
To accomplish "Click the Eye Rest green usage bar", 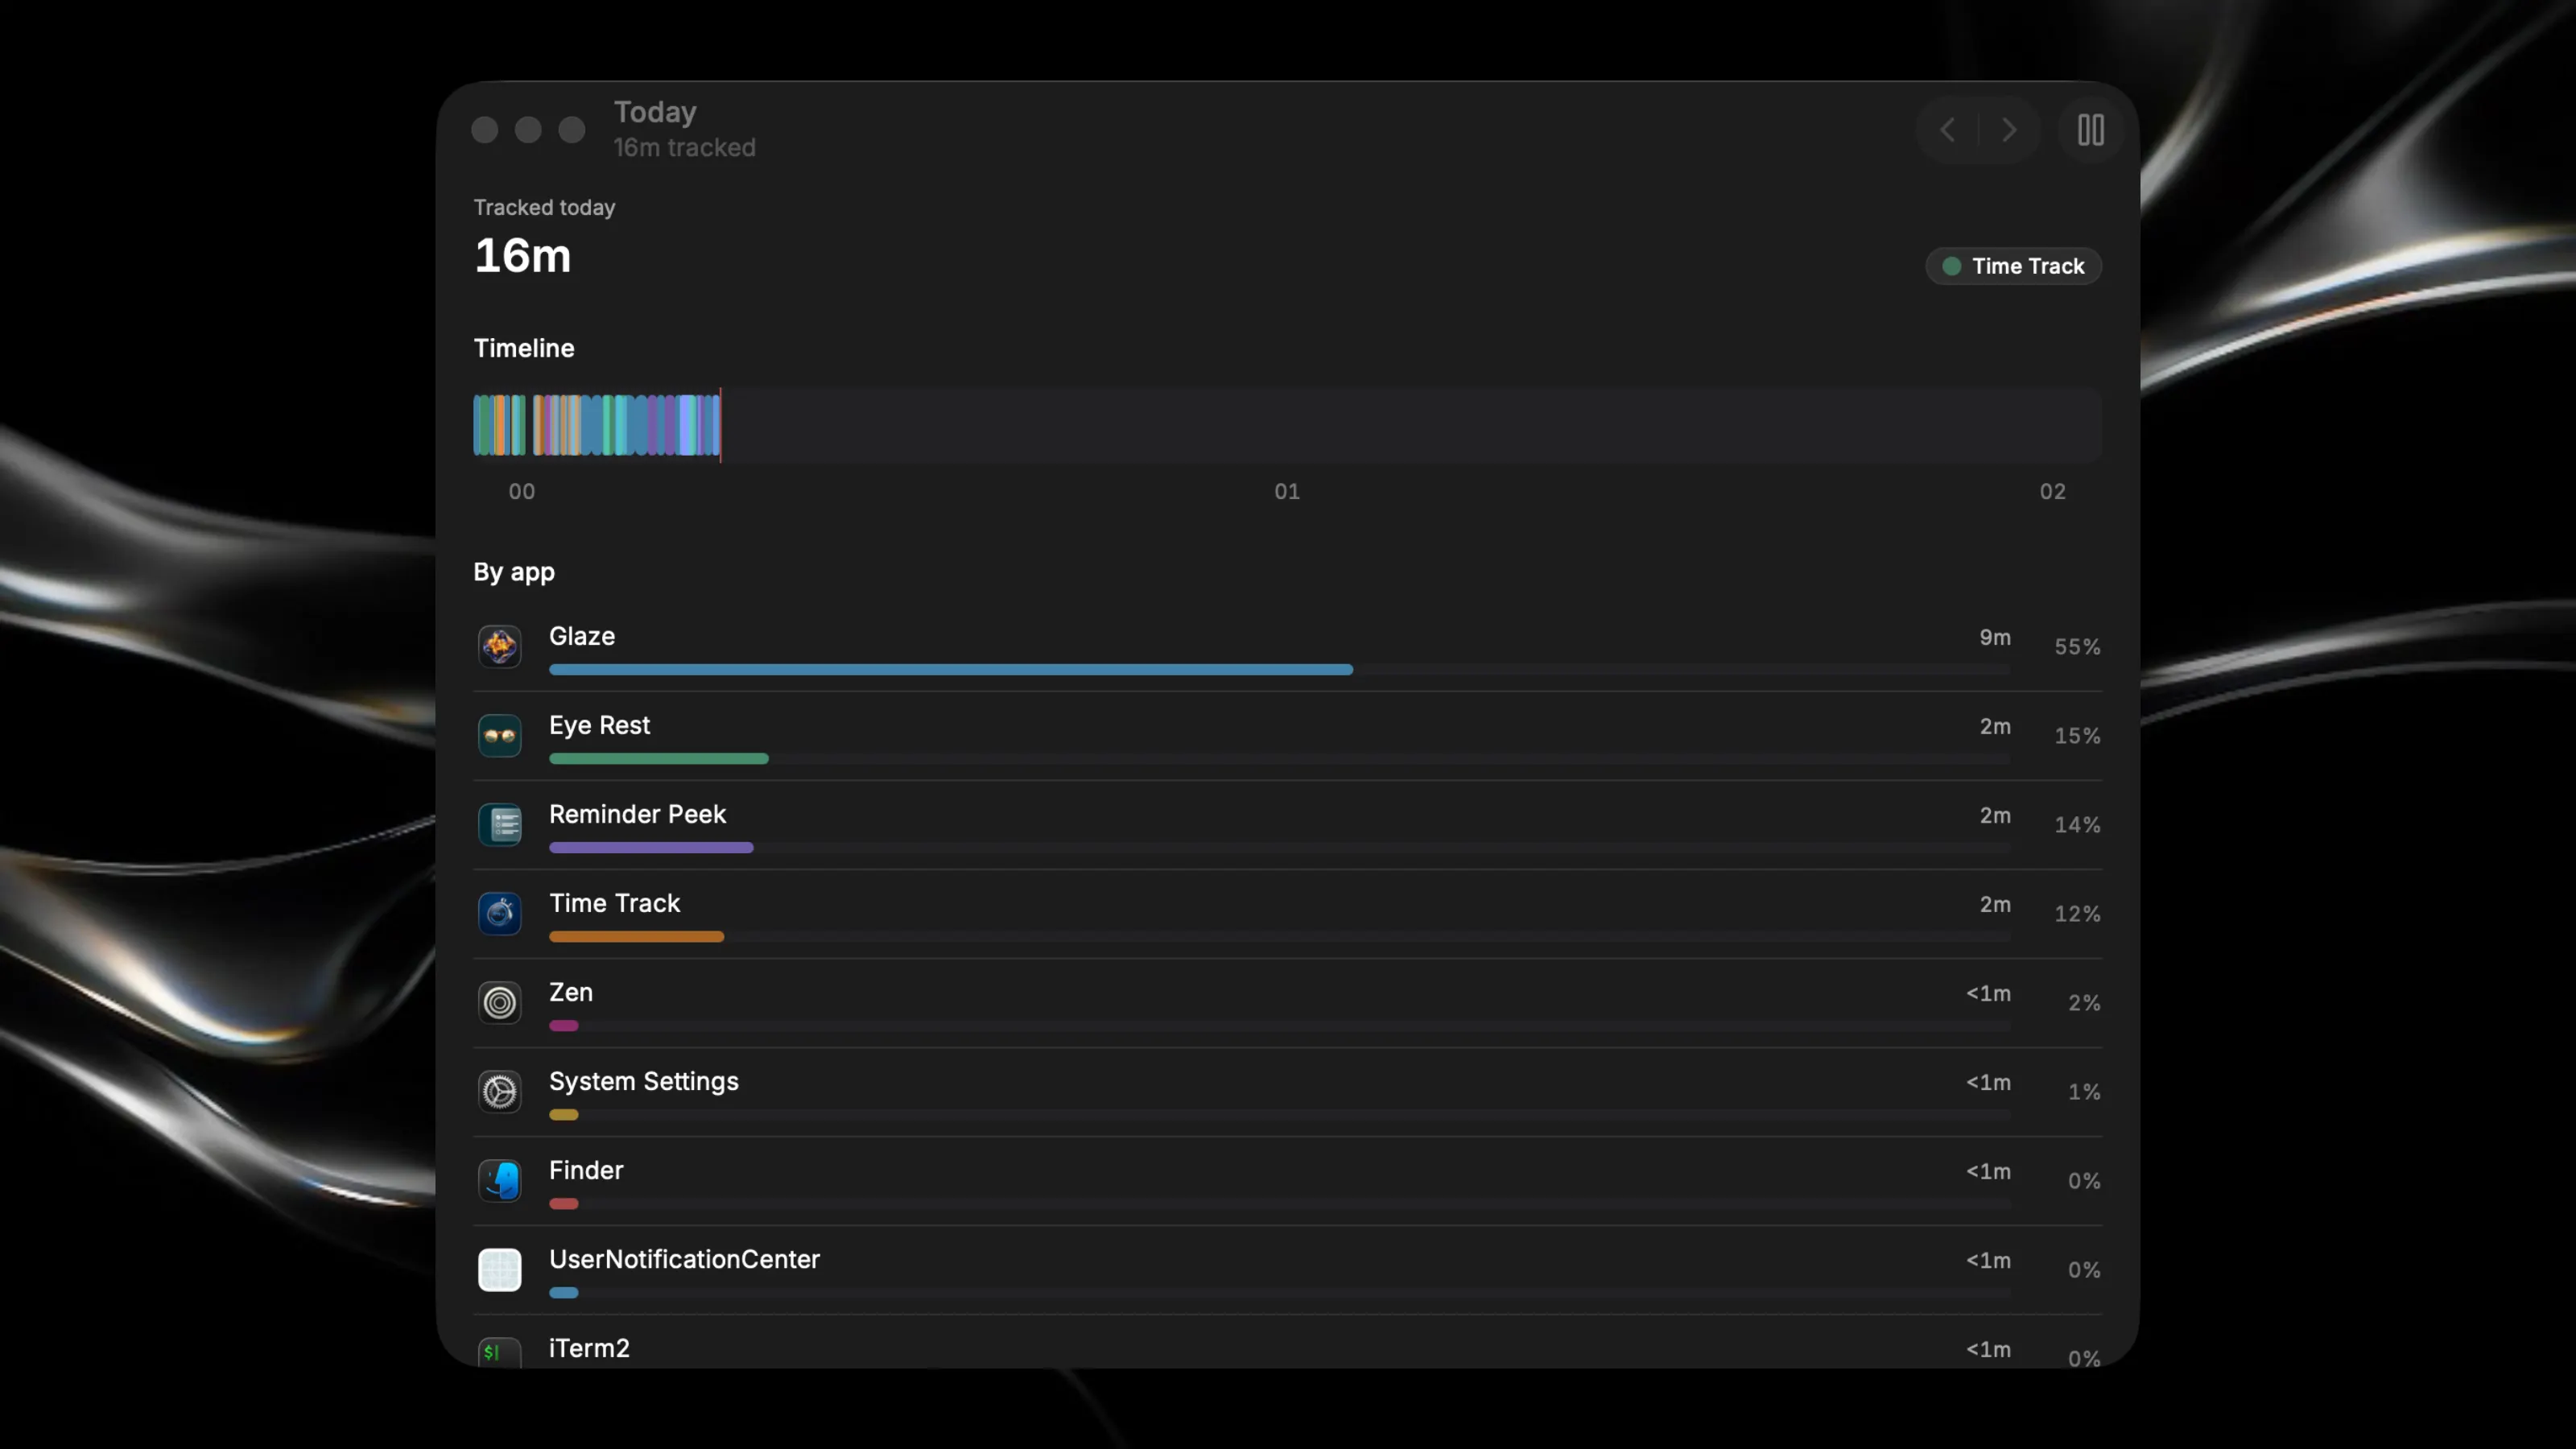I will [659, 758].
